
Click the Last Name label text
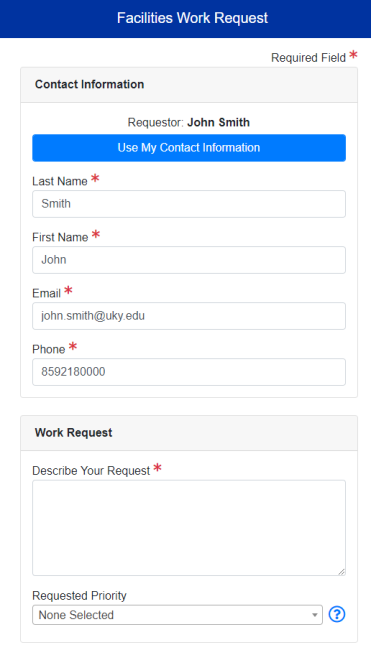60,182
